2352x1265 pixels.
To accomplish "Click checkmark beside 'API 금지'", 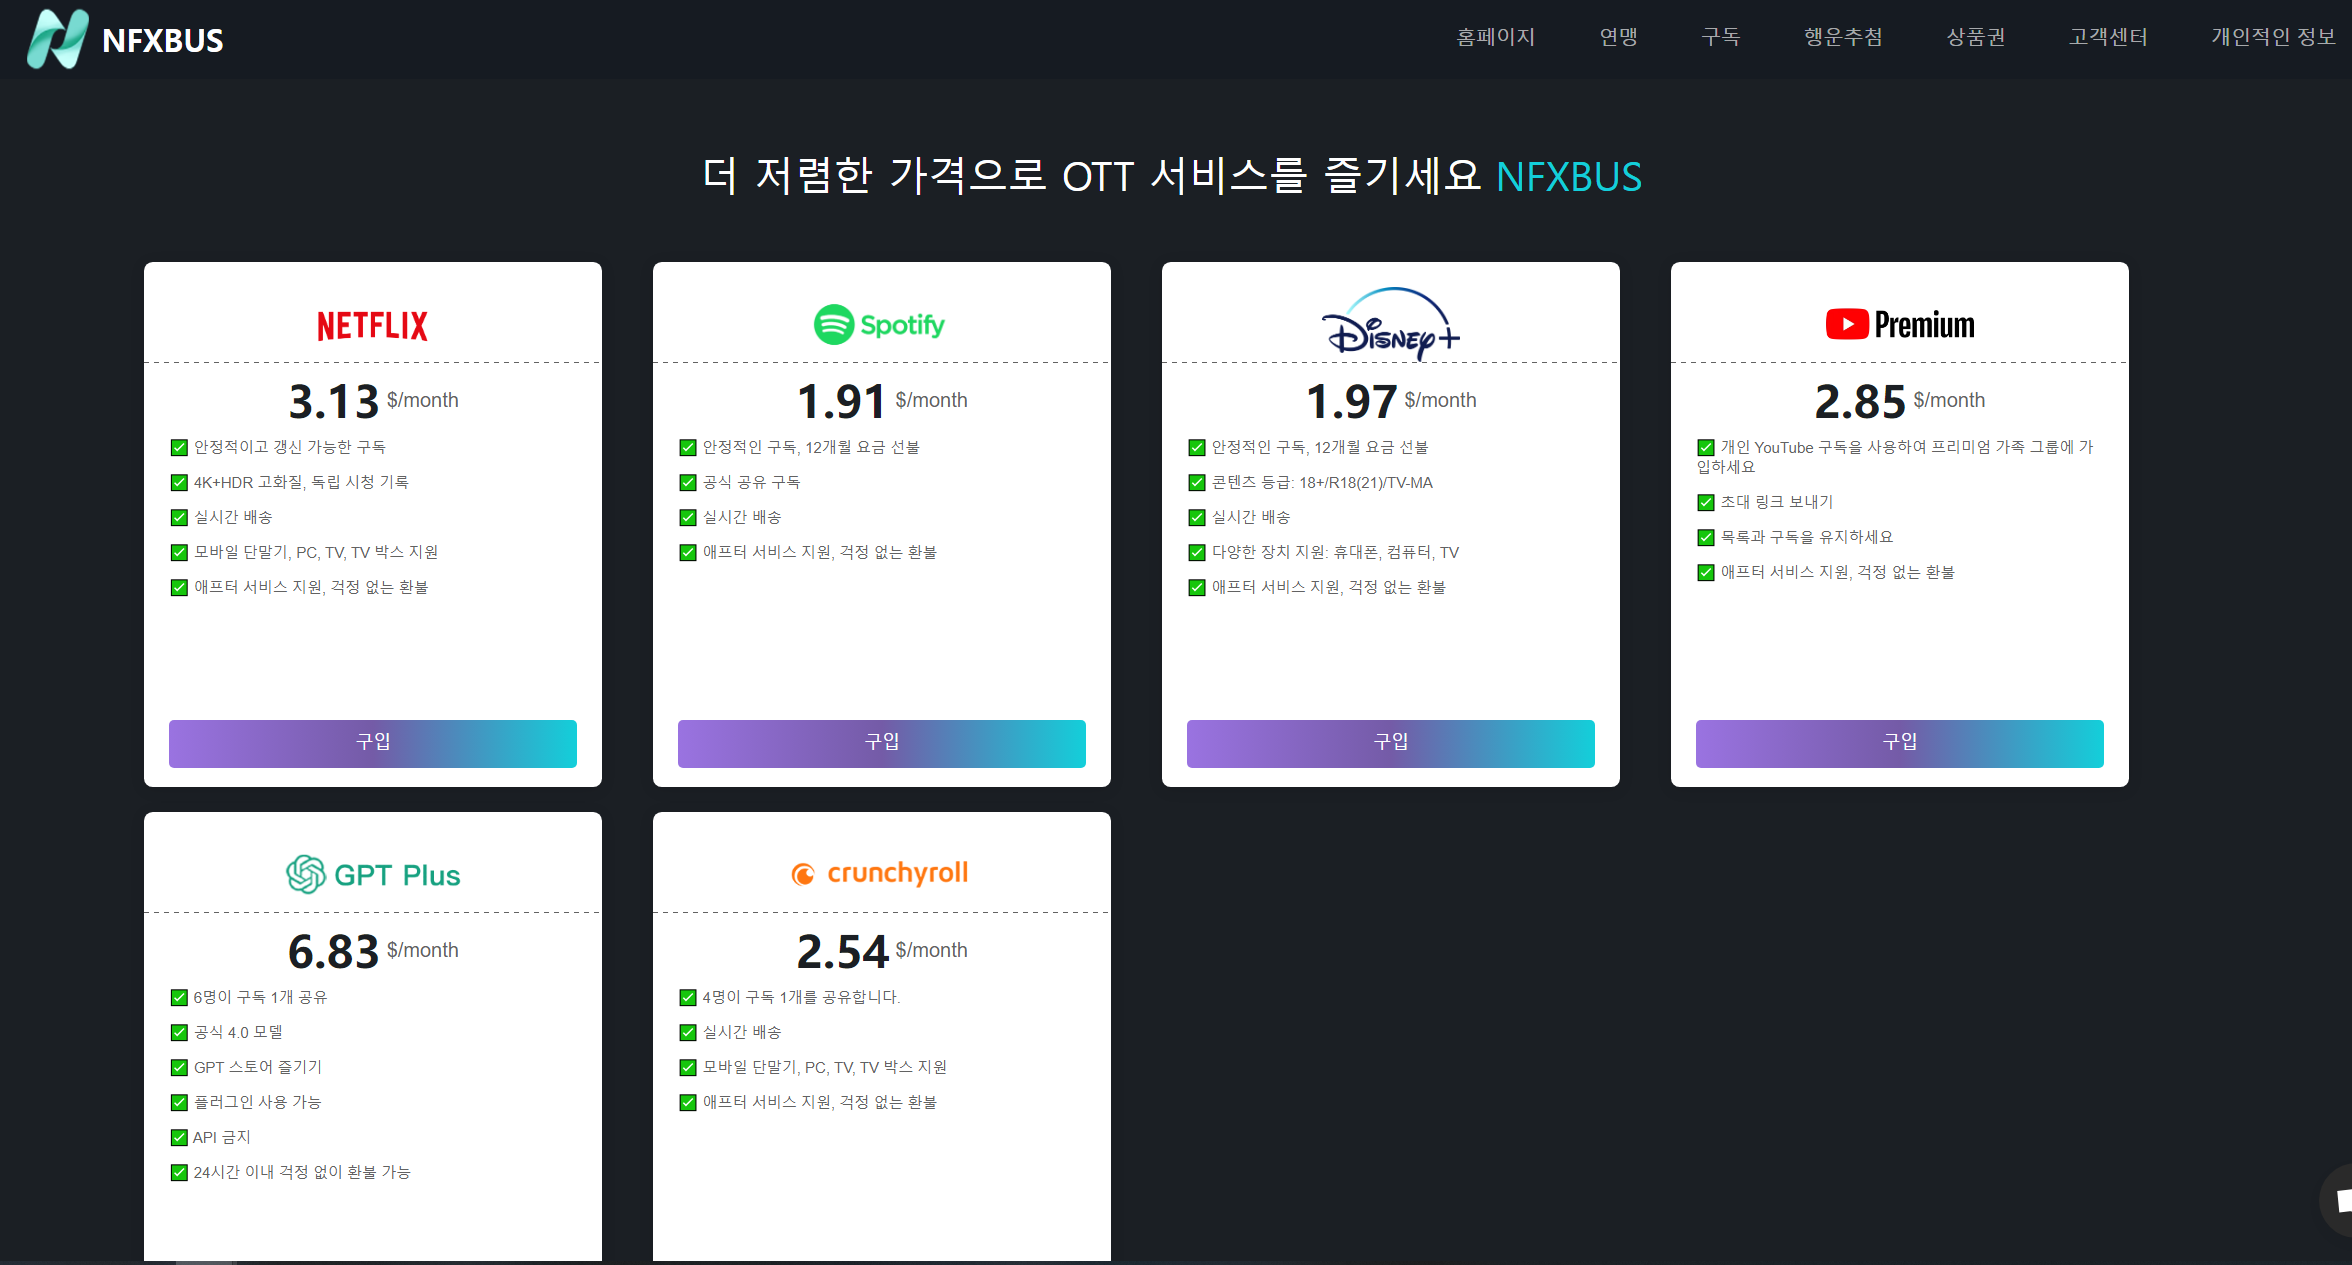I will [x=179, y=1138].
